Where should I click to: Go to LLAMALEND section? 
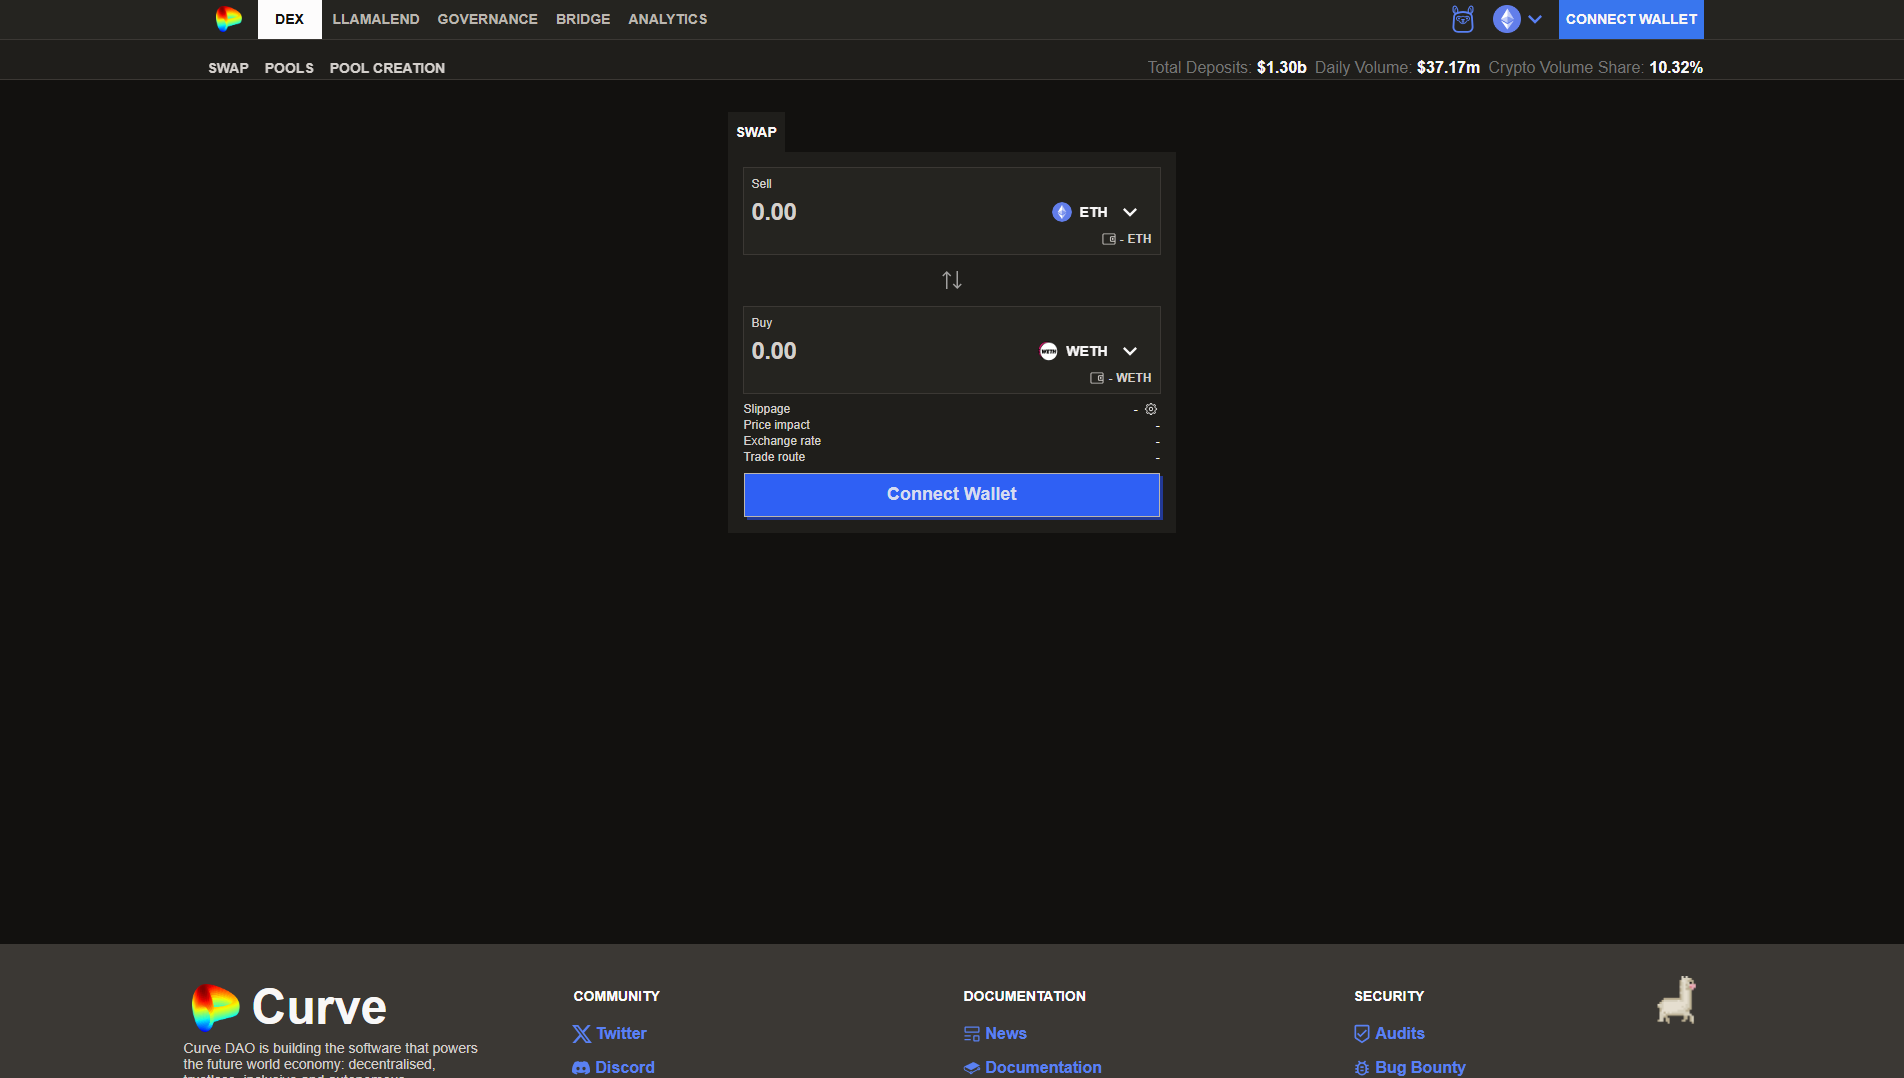coord(376,19)
